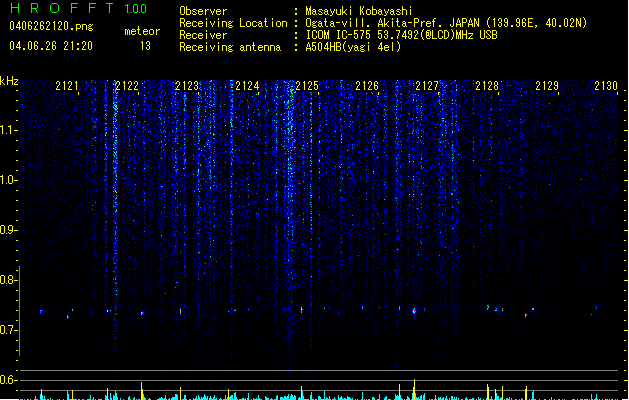Click the 2129 time marker
629x400 pixels.
click(547, 86)
